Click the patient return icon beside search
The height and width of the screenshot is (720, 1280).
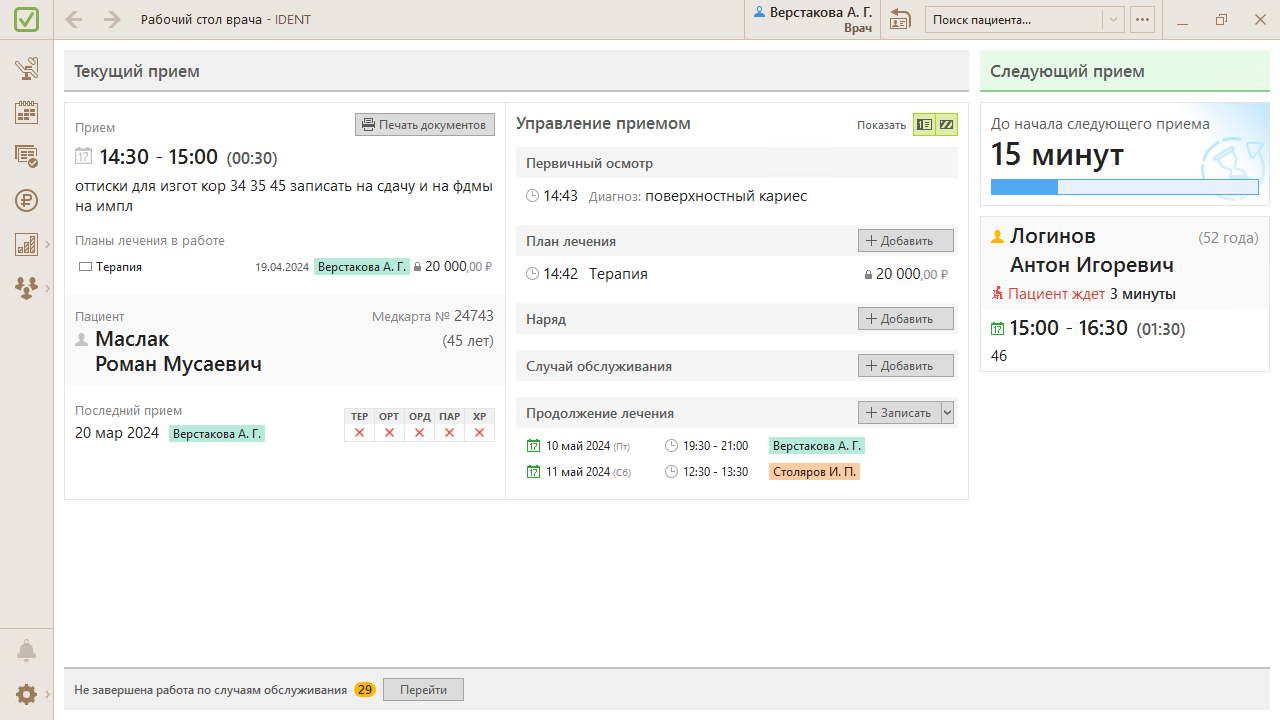(900, 20)
